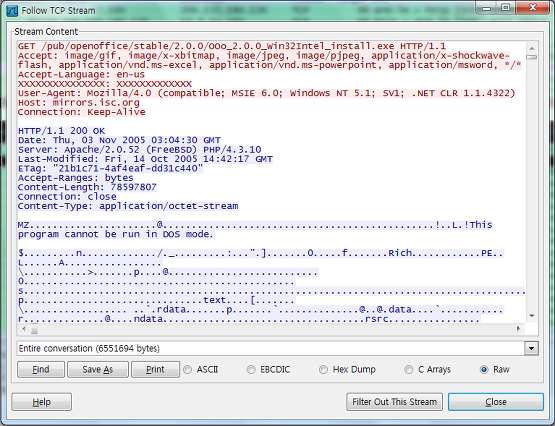Click the Entire conversation combo box
The height and width of the screenshot is (426, 555).
click(x=278, y=349)
